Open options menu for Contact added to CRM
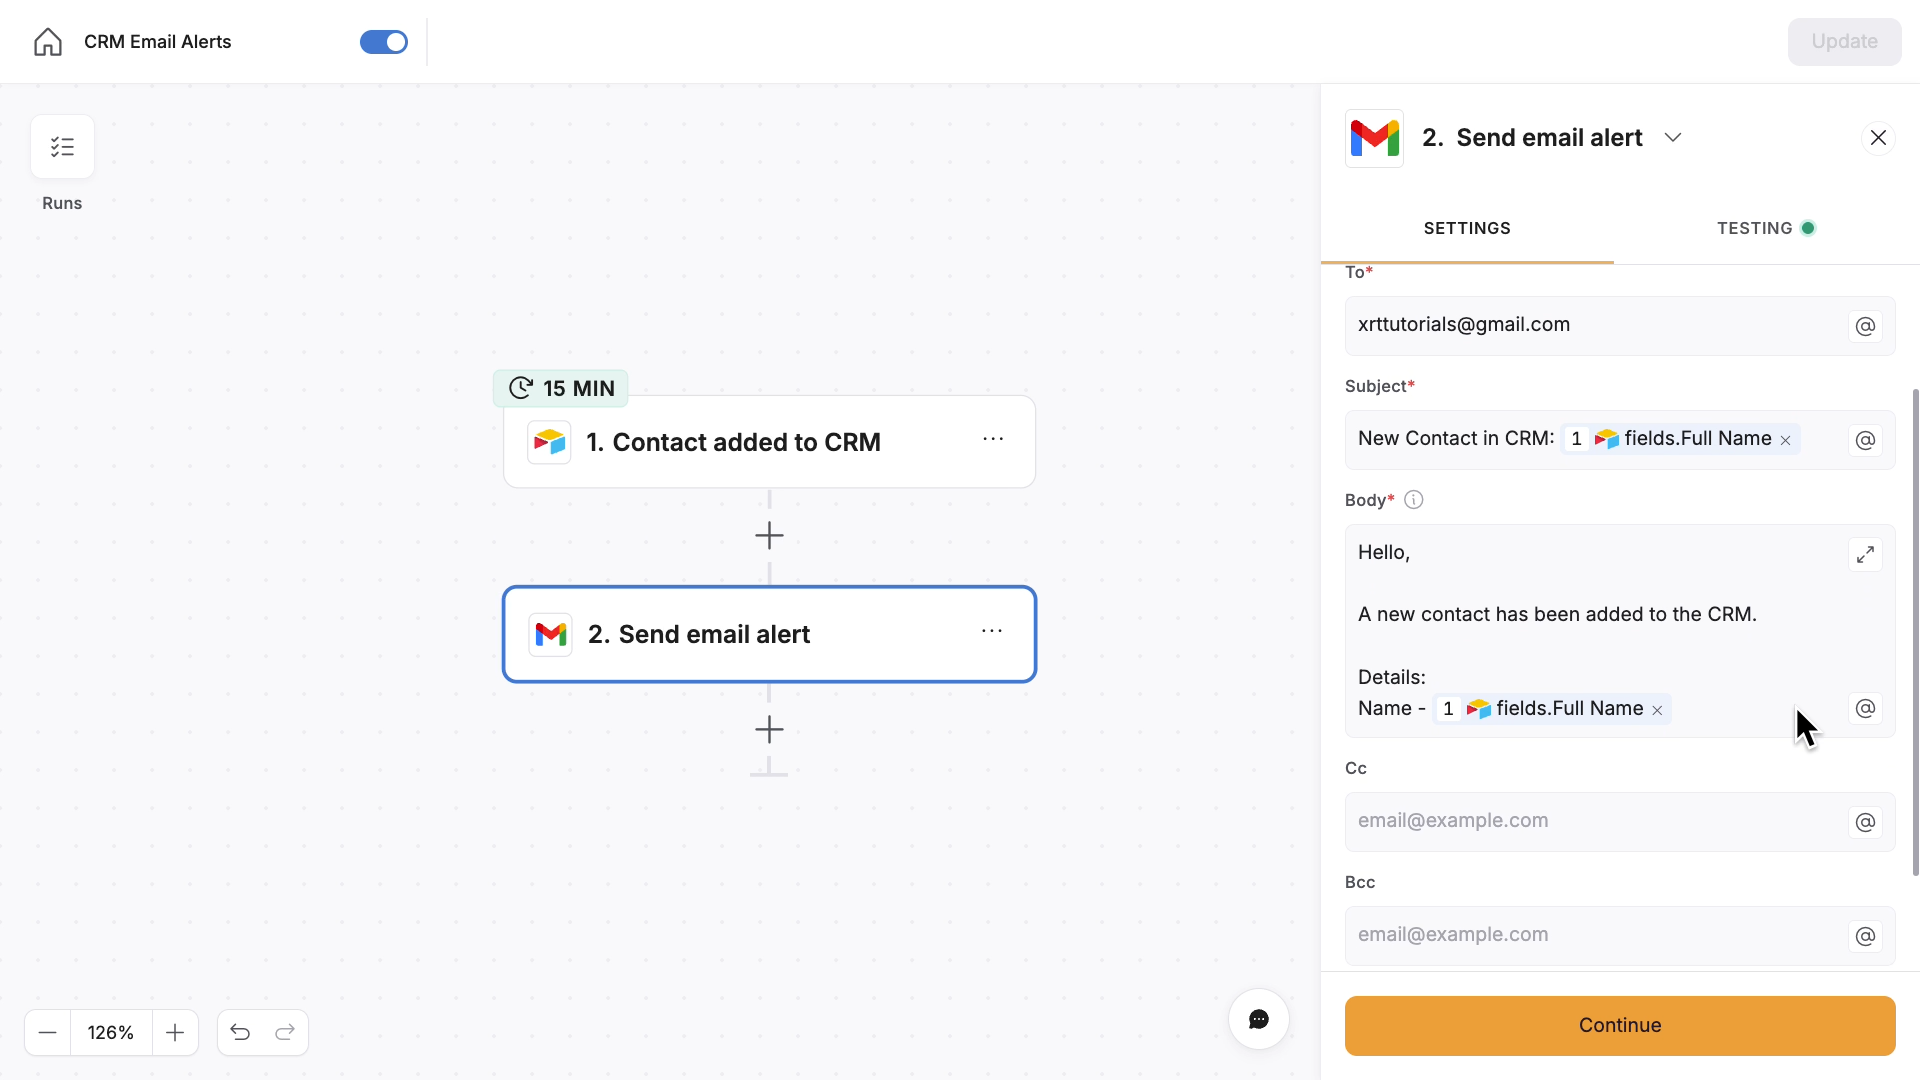The width and height of the screenshot is (1920, 1080). pyautogui.click(x=994, y=439)
